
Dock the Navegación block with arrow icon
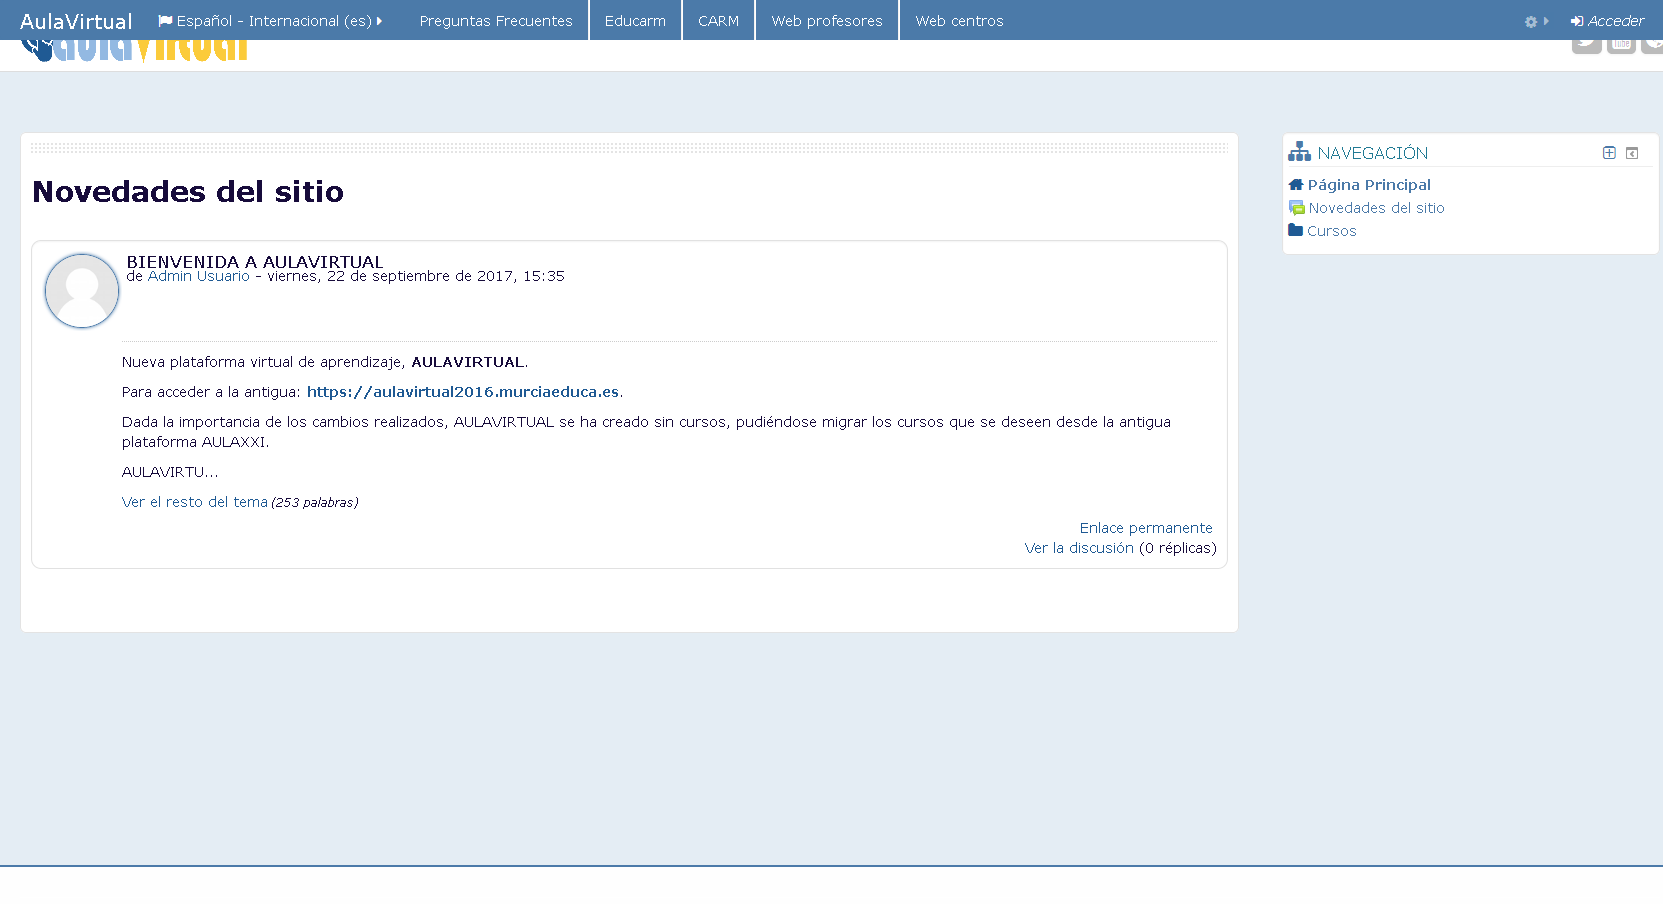1632,153
